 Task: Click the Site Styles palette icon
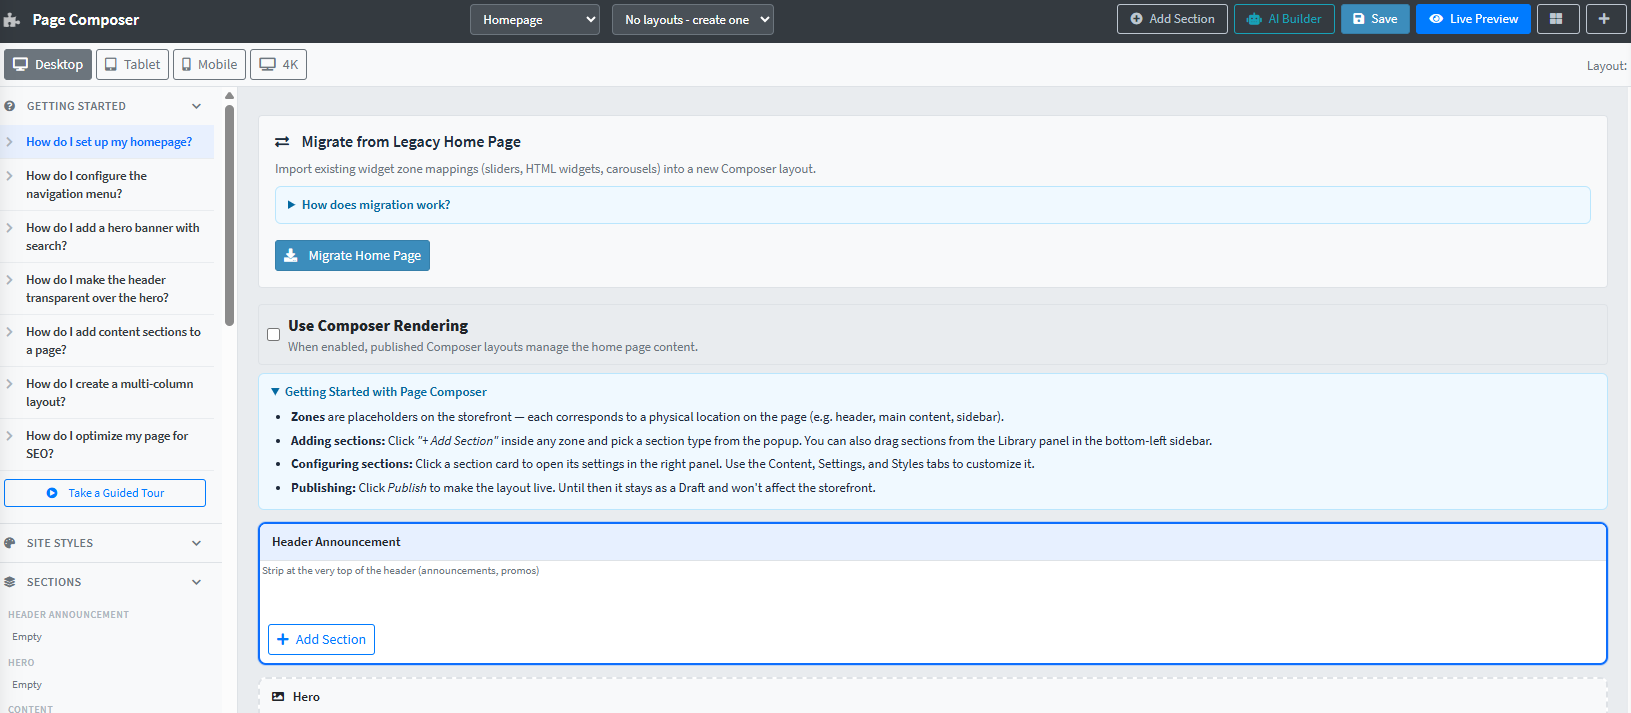tap(10, 543)
